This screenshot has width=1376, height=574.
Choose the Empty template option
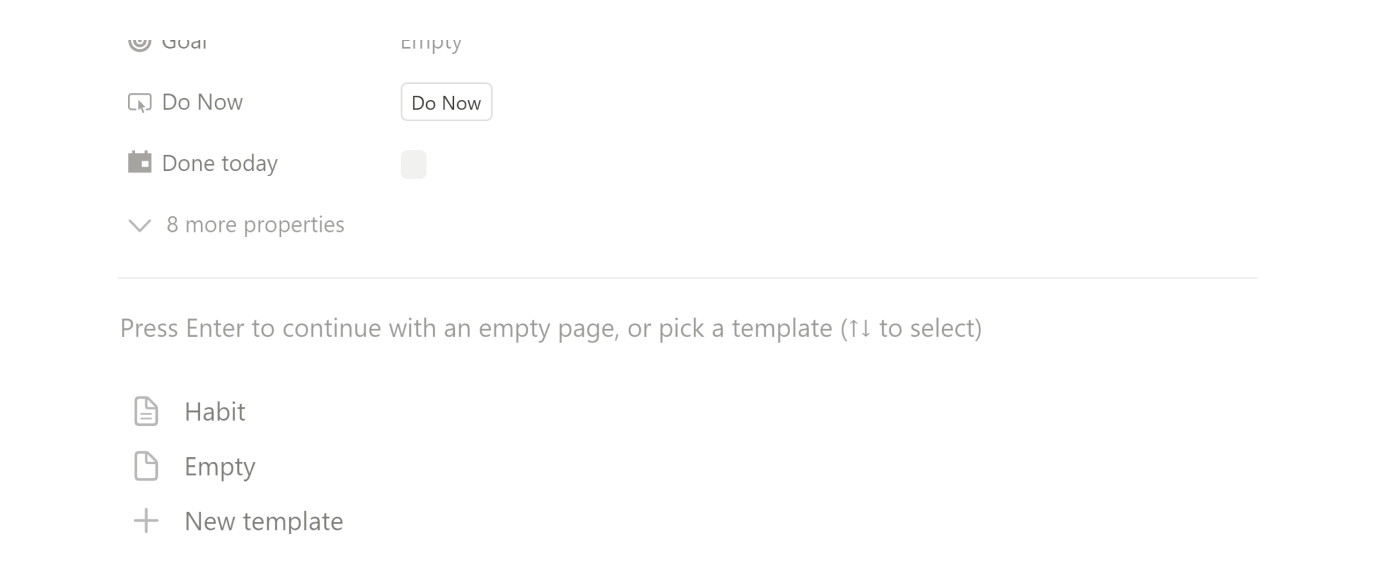pyautogui.click(x=220, y=467)
